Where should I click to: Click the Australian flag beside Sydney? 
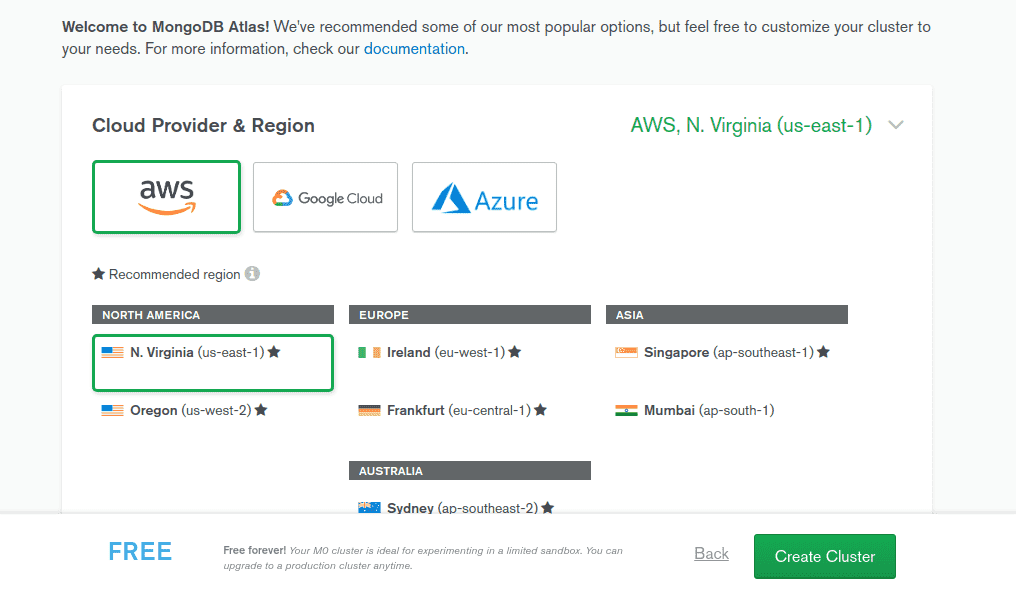click(x=369, y=508)
